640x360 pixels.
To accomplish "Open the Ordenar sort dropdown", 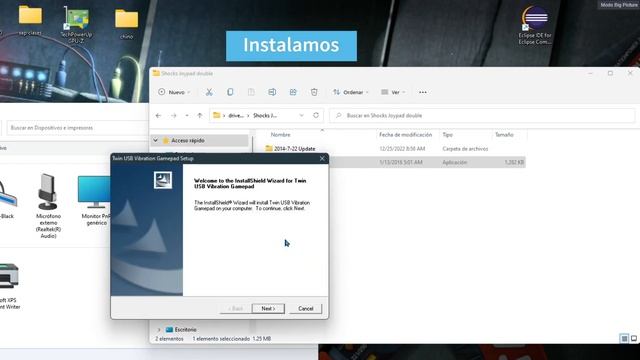I will pyautogui.click(x=351, y=92).
